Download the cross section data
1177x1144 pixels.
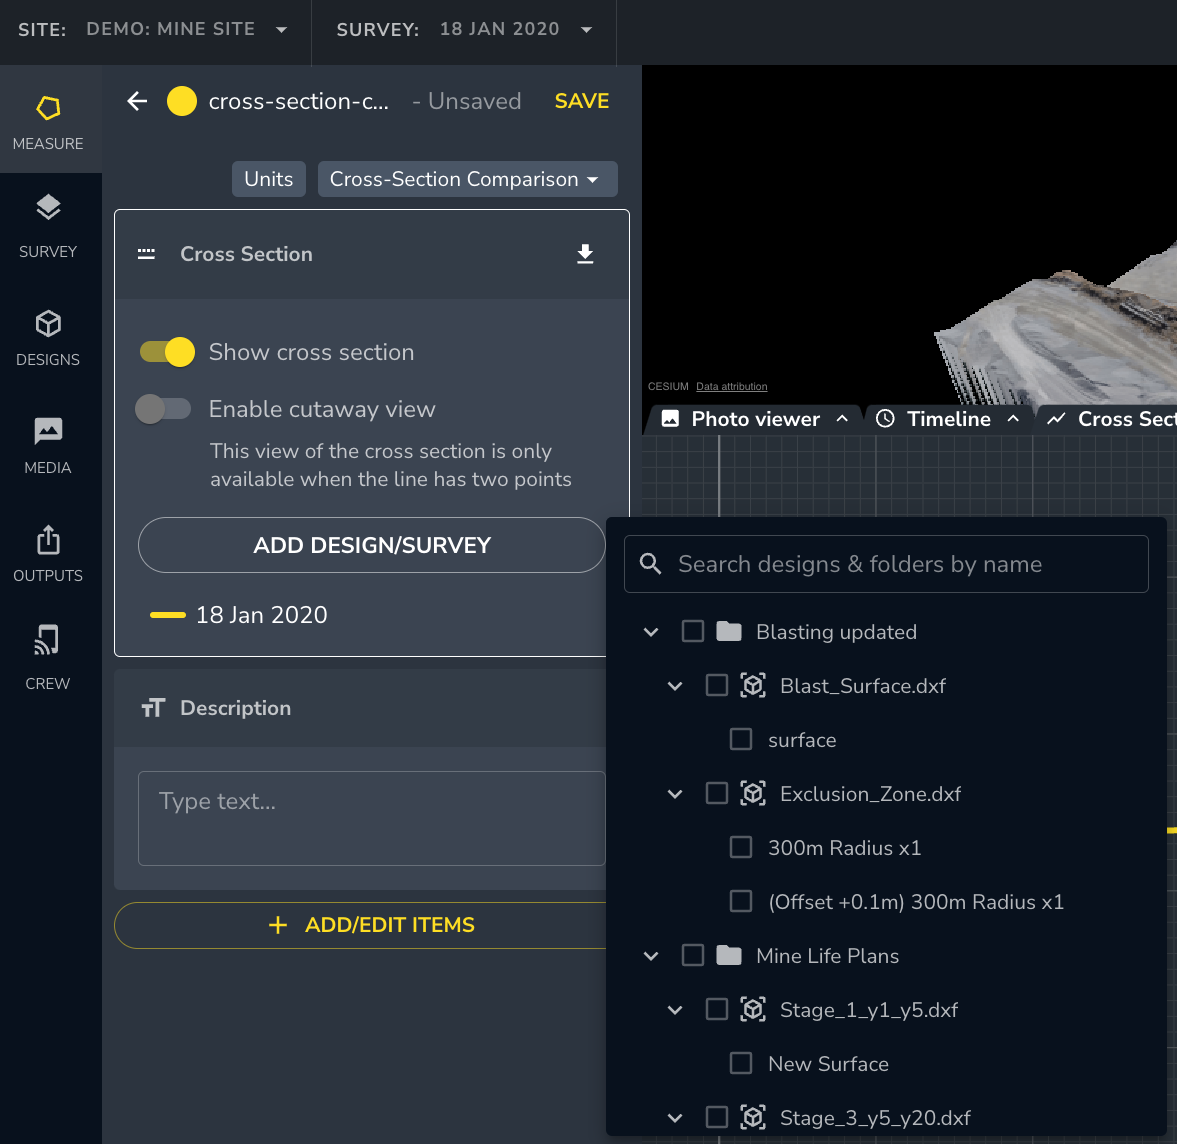tap(585, 254)
